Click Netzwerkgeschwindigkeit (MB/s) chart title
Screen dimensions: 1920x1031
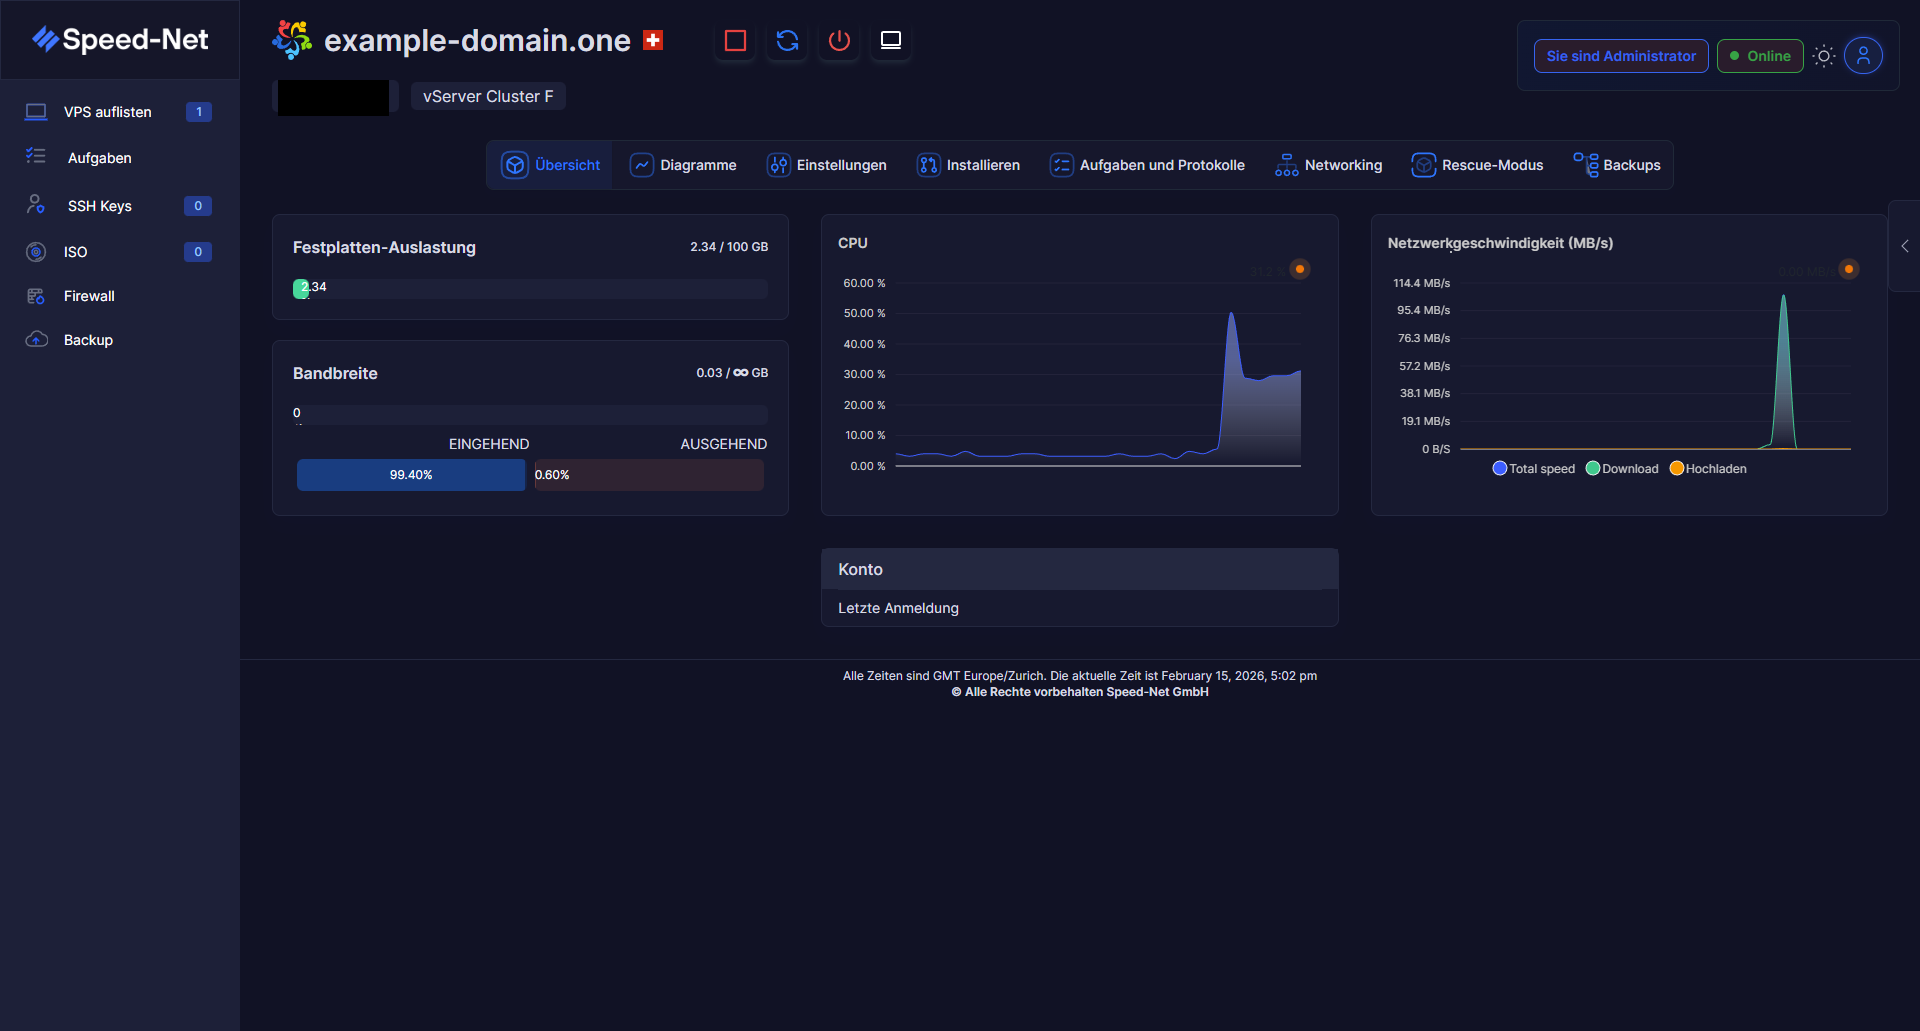[1500, 243]
